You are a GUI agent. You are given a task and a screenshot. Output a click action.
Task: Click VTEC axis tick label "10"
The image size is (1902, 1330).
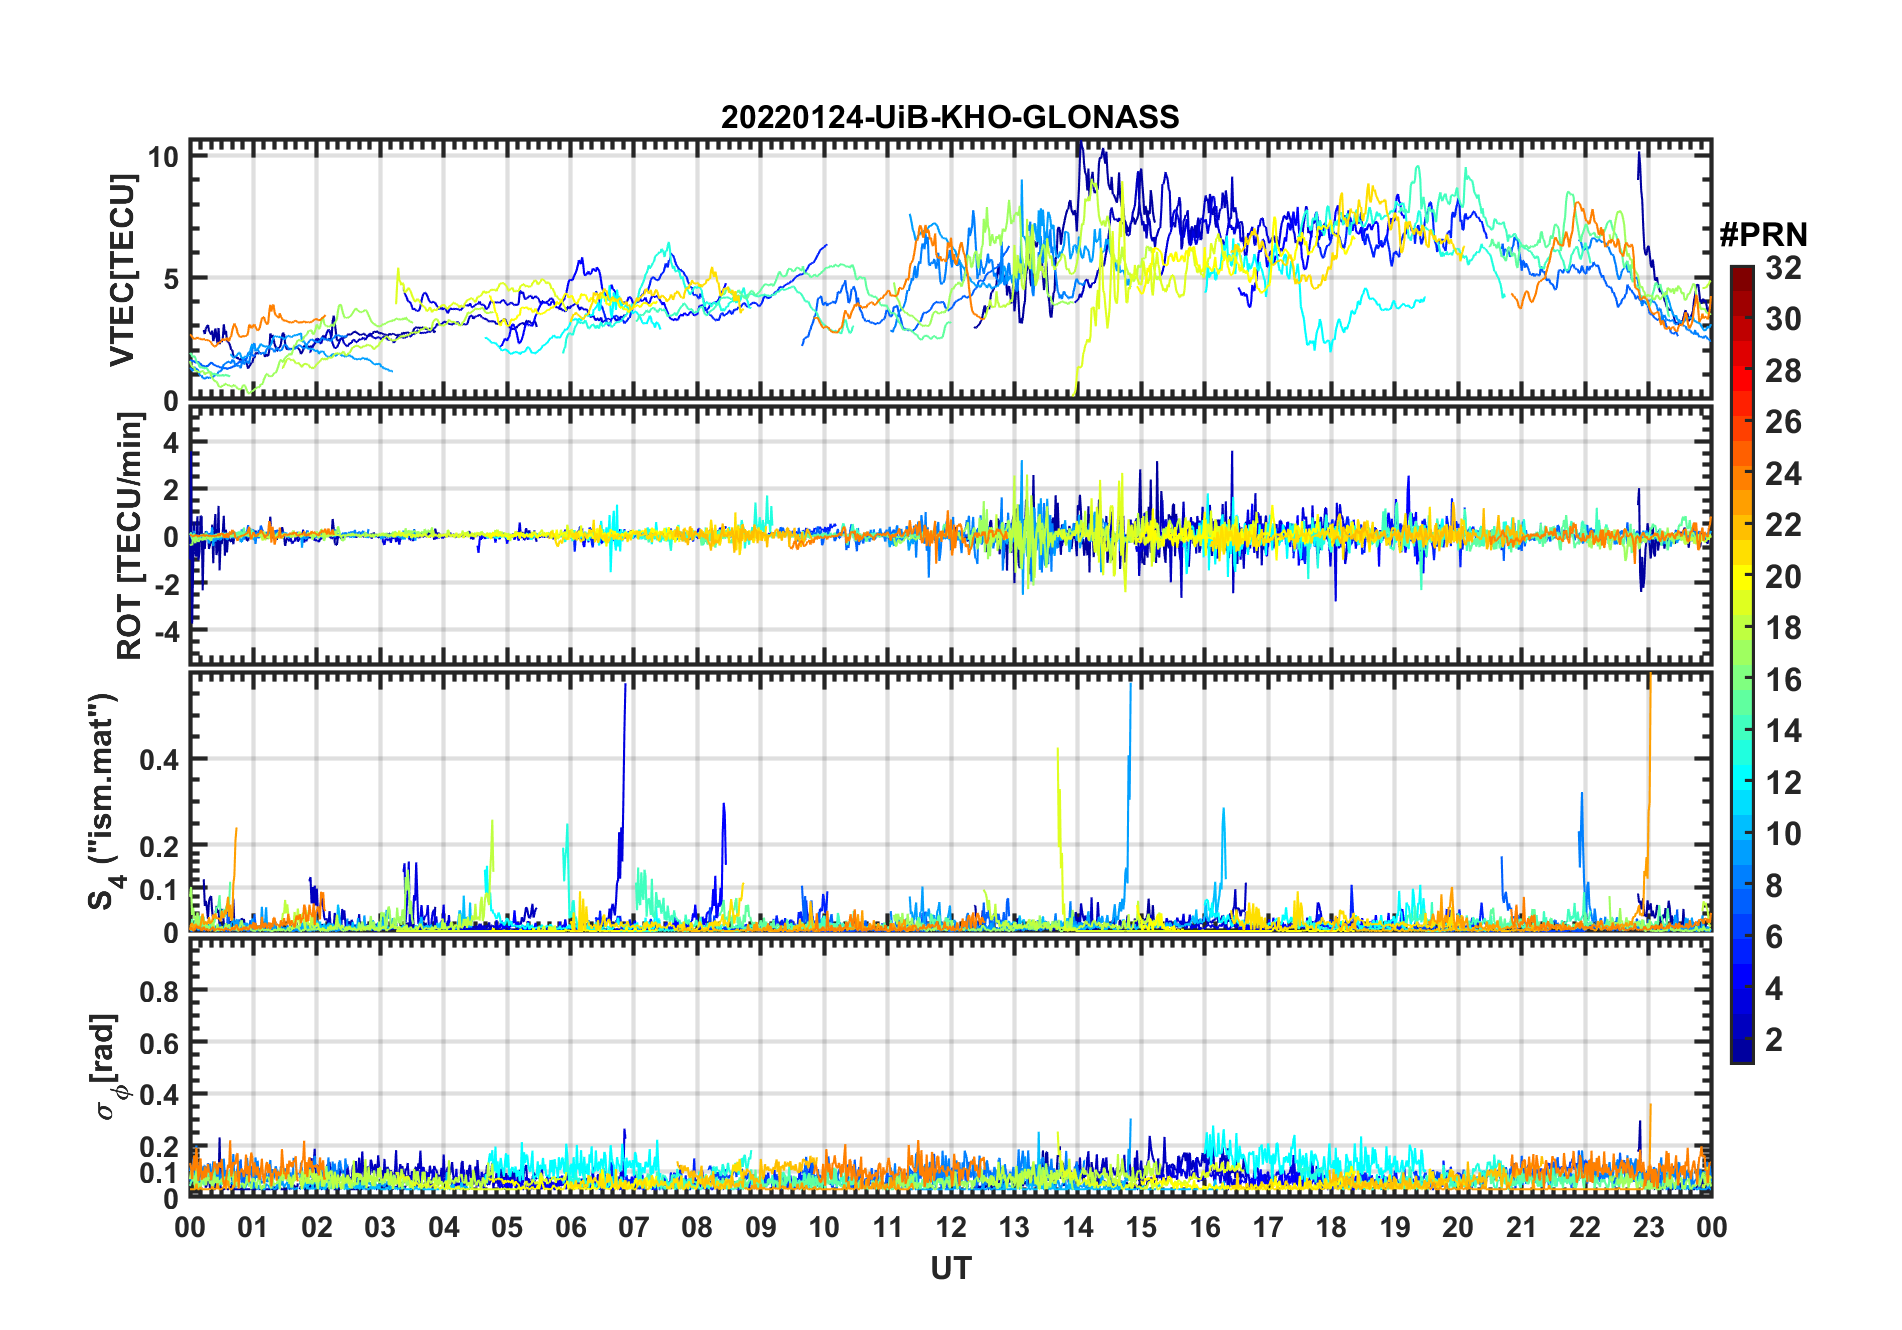coord(163,157)
